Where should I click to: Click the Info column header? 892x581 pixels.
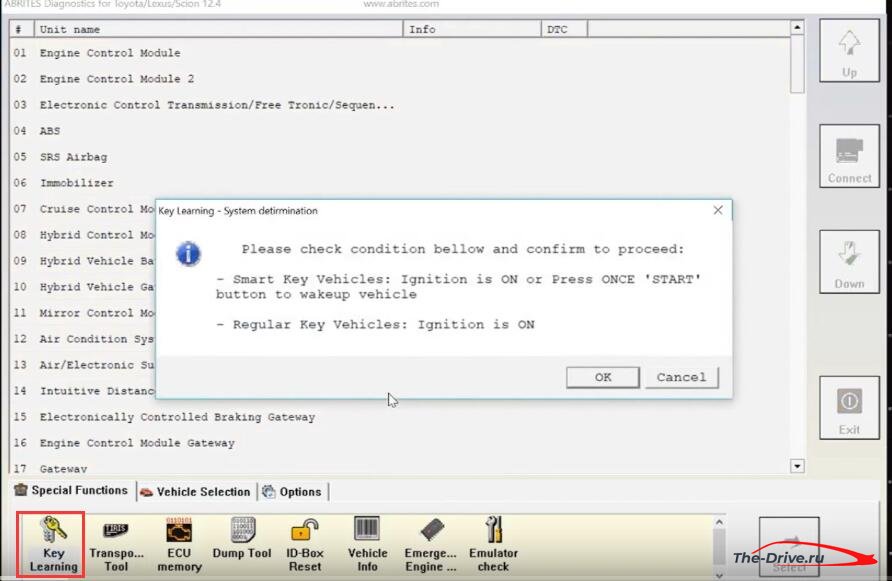pos(472,29)
